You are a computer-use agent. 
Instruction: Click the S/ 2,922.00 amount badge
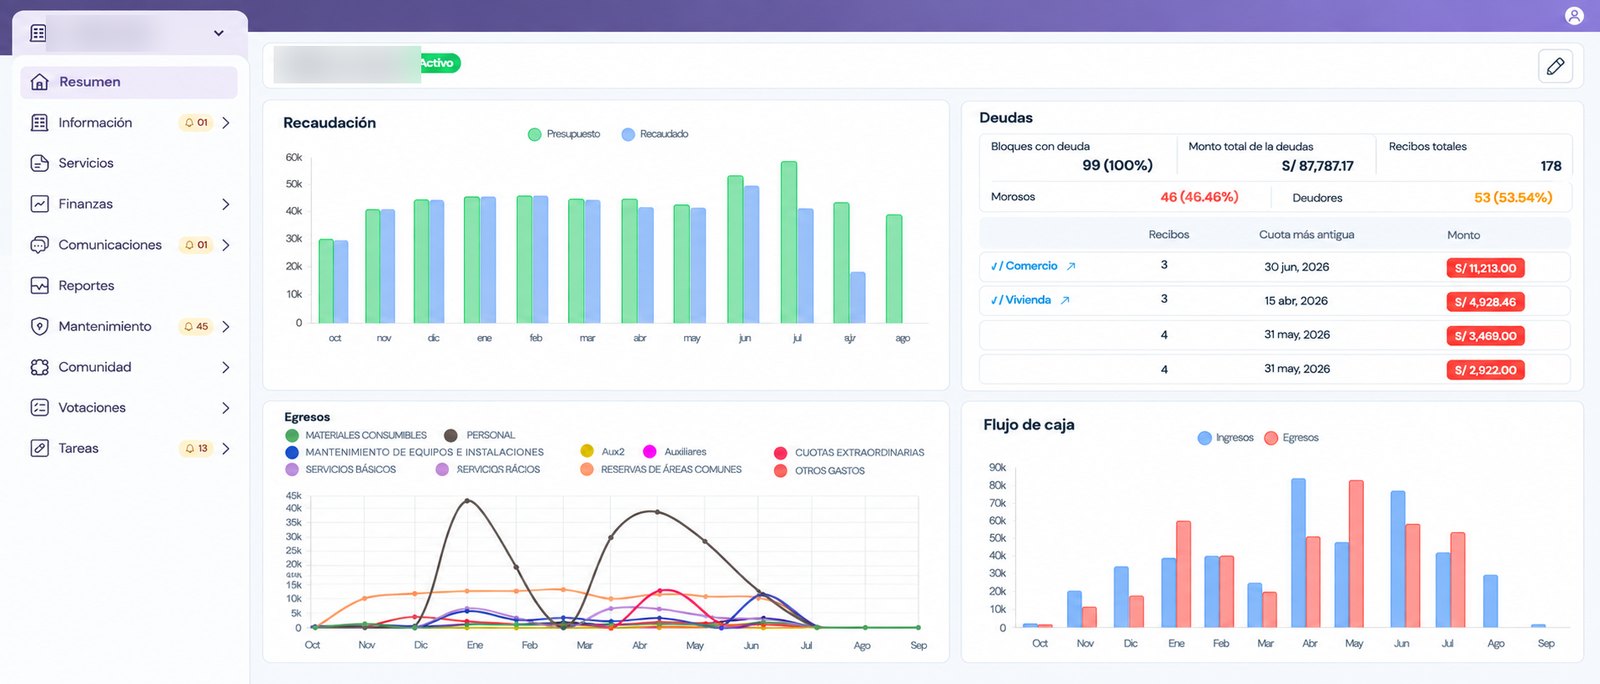pyautogui.click(x=1485, y=370)
